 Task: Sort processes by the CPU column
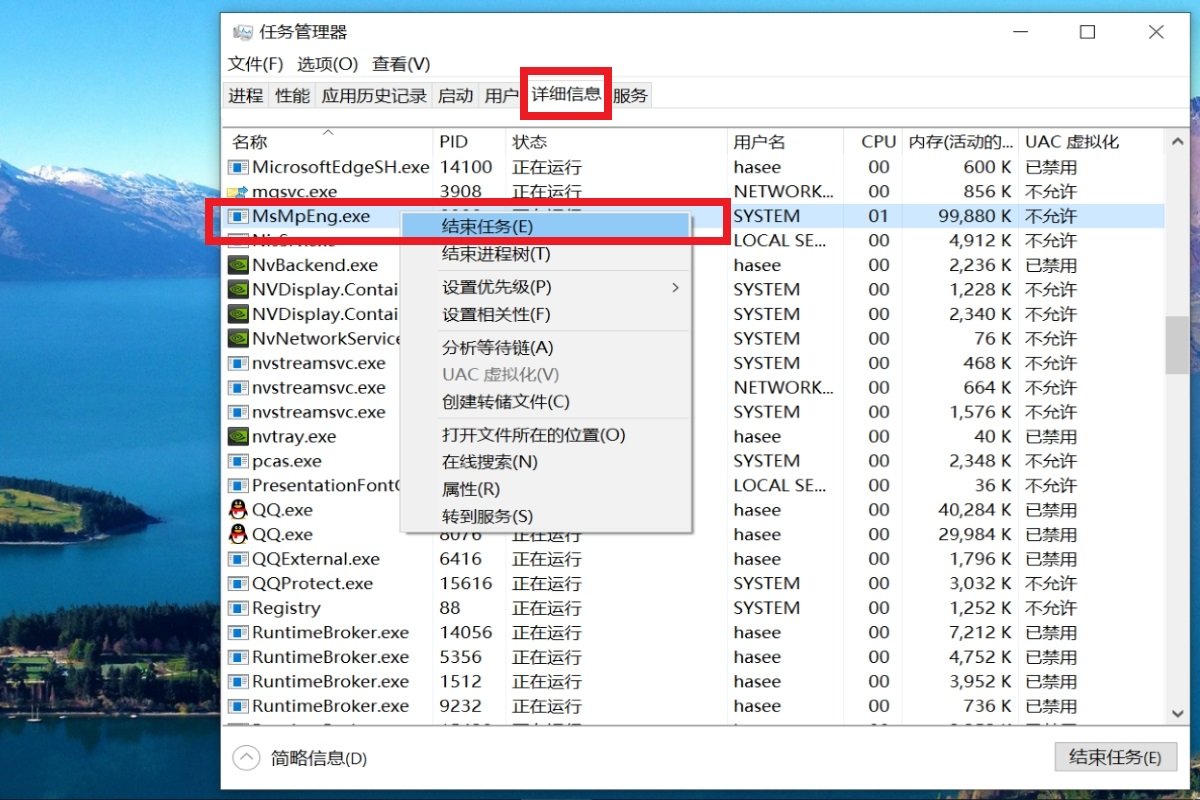[875, 141]
